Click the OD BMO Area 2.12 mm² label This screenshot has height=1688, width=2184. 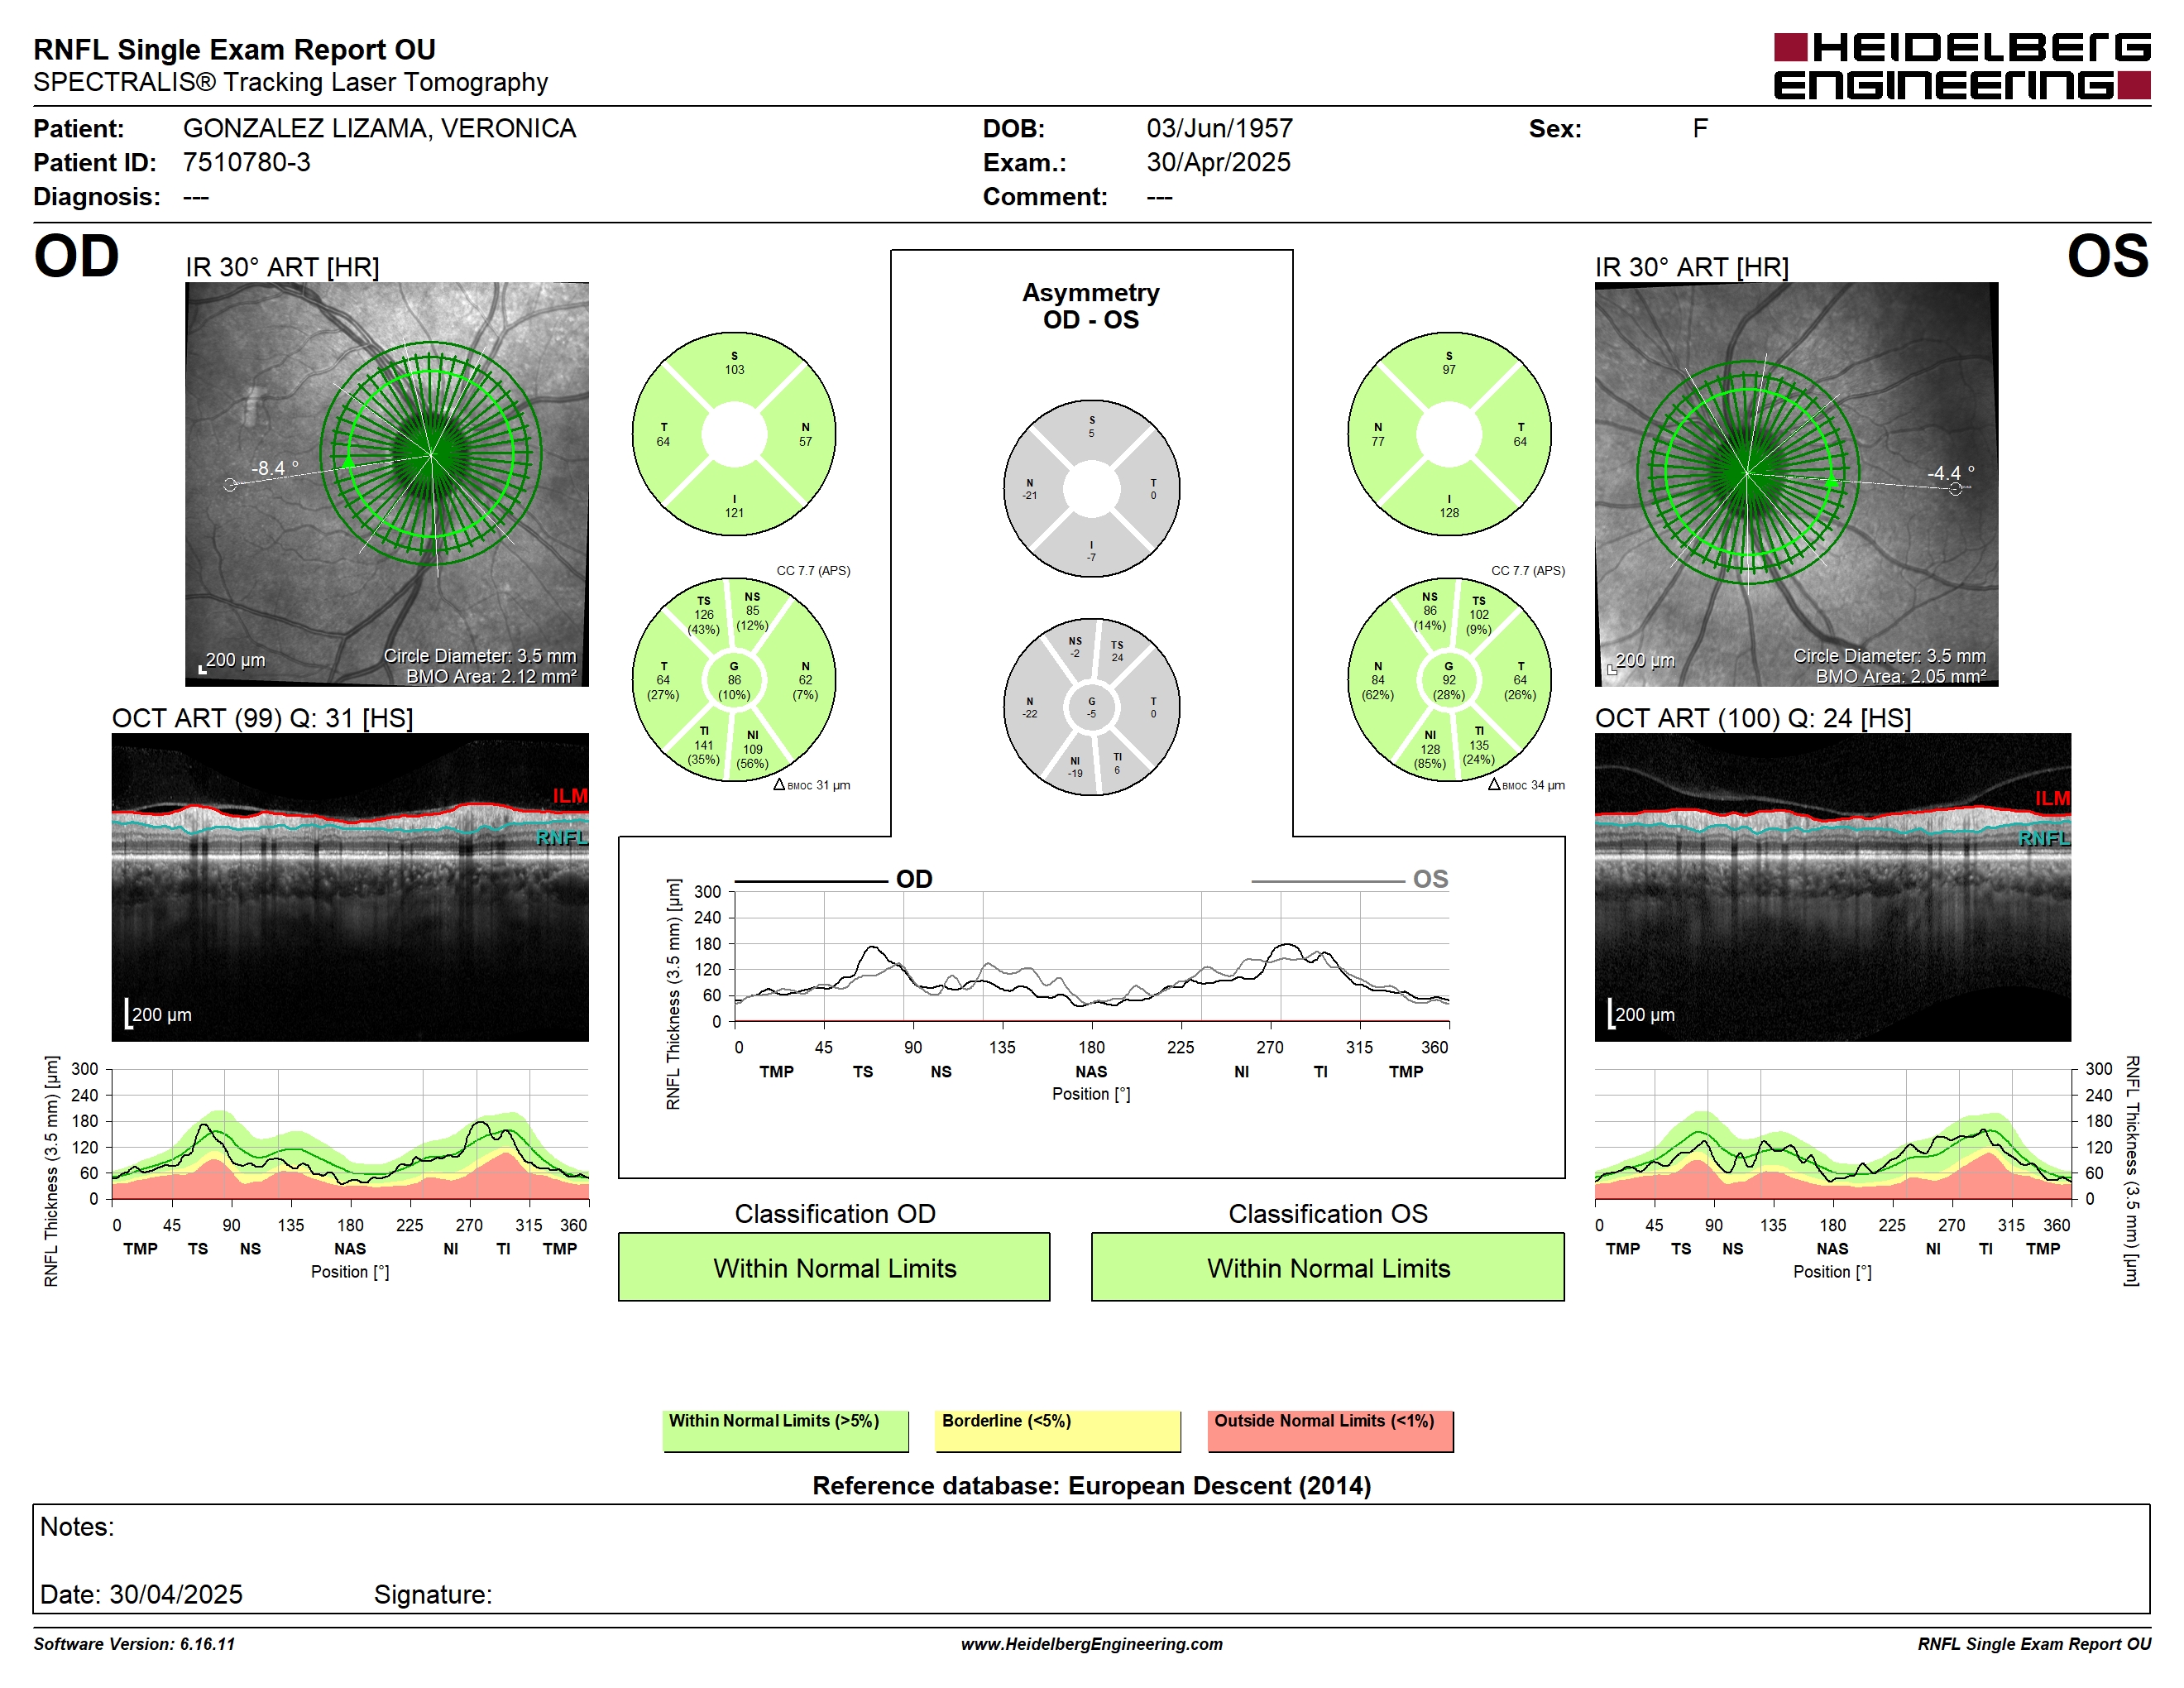[491, 676]
